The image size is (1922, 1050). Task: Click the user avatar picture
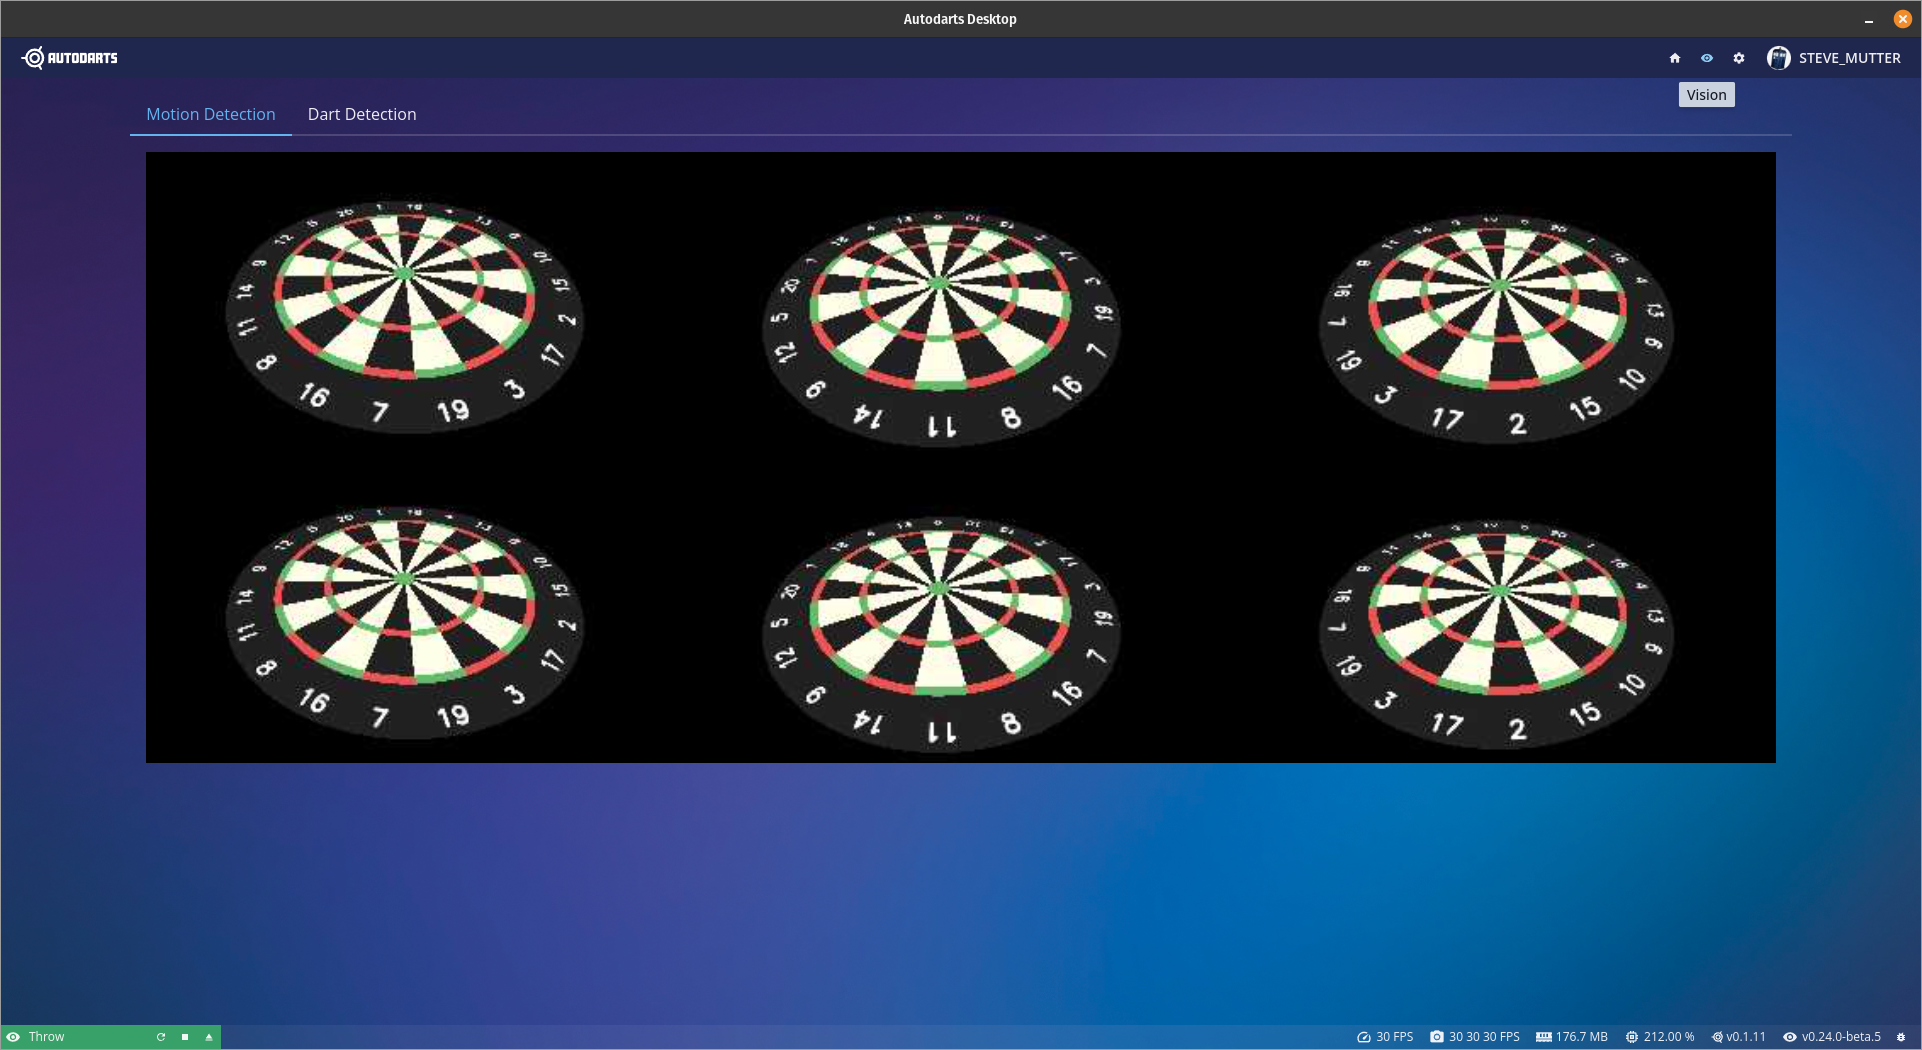coord(1778,58)
